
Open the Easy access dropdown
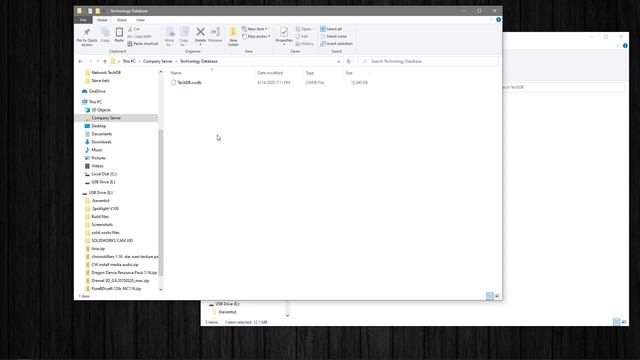click(x=256, y=36)
